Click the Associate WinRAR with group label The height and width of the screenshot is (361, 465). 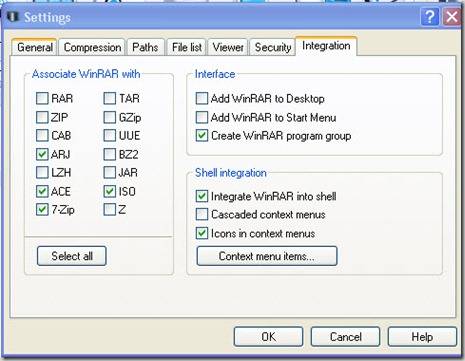pyautogui.click(x=86, y=74)
